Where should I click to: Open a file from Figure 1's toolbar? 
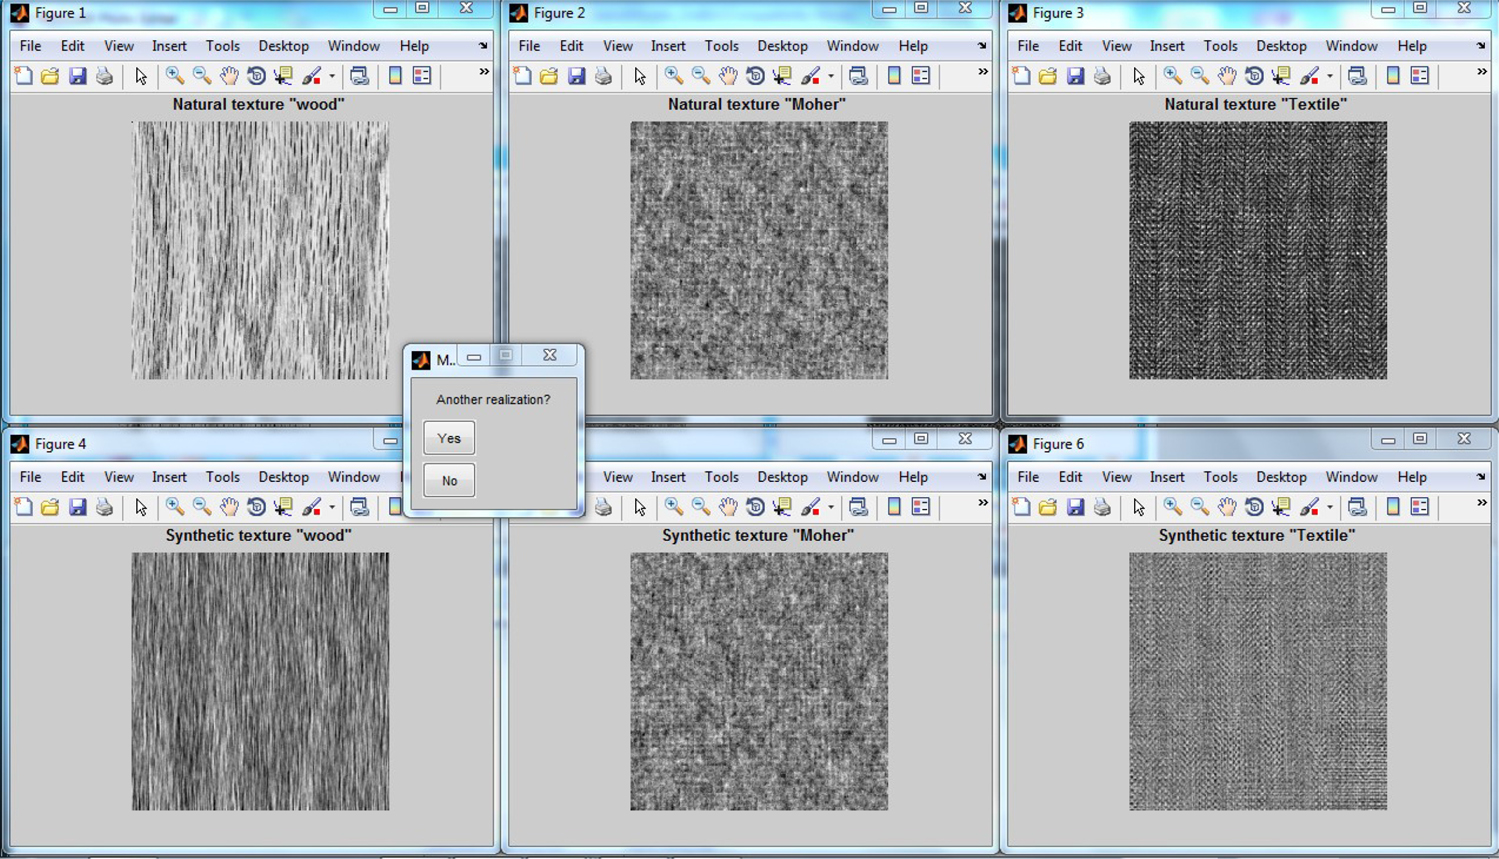pyautogui.click(x=50, y=76)
